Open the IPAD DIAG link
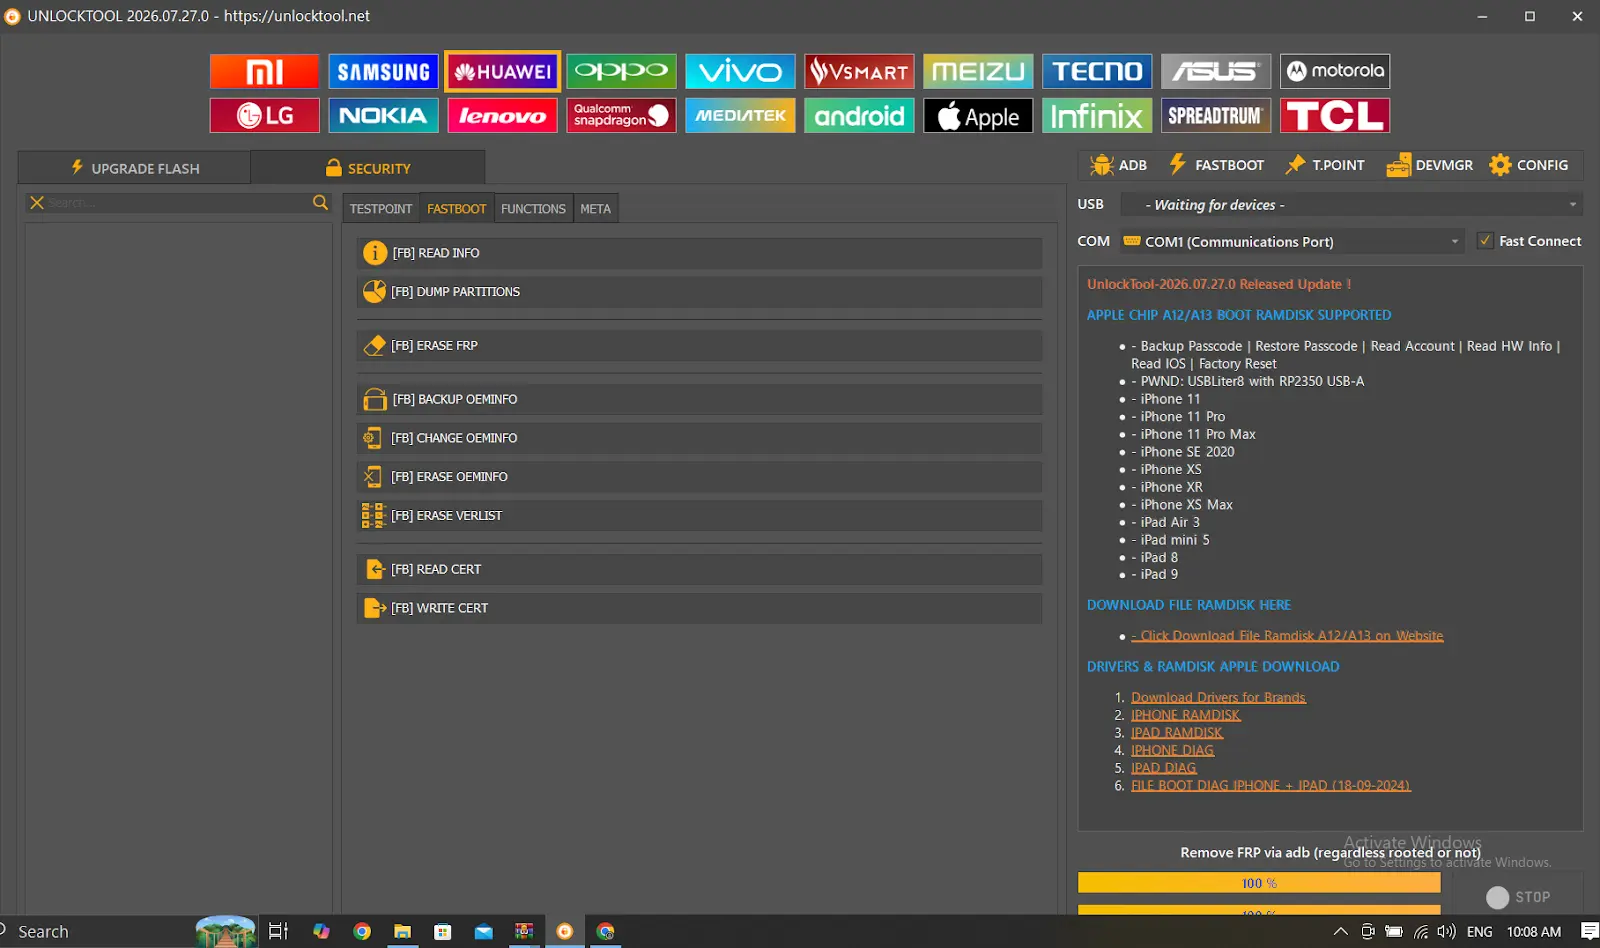The height and width of the screenshot is (948, 1600). [x=1163, y=768]
